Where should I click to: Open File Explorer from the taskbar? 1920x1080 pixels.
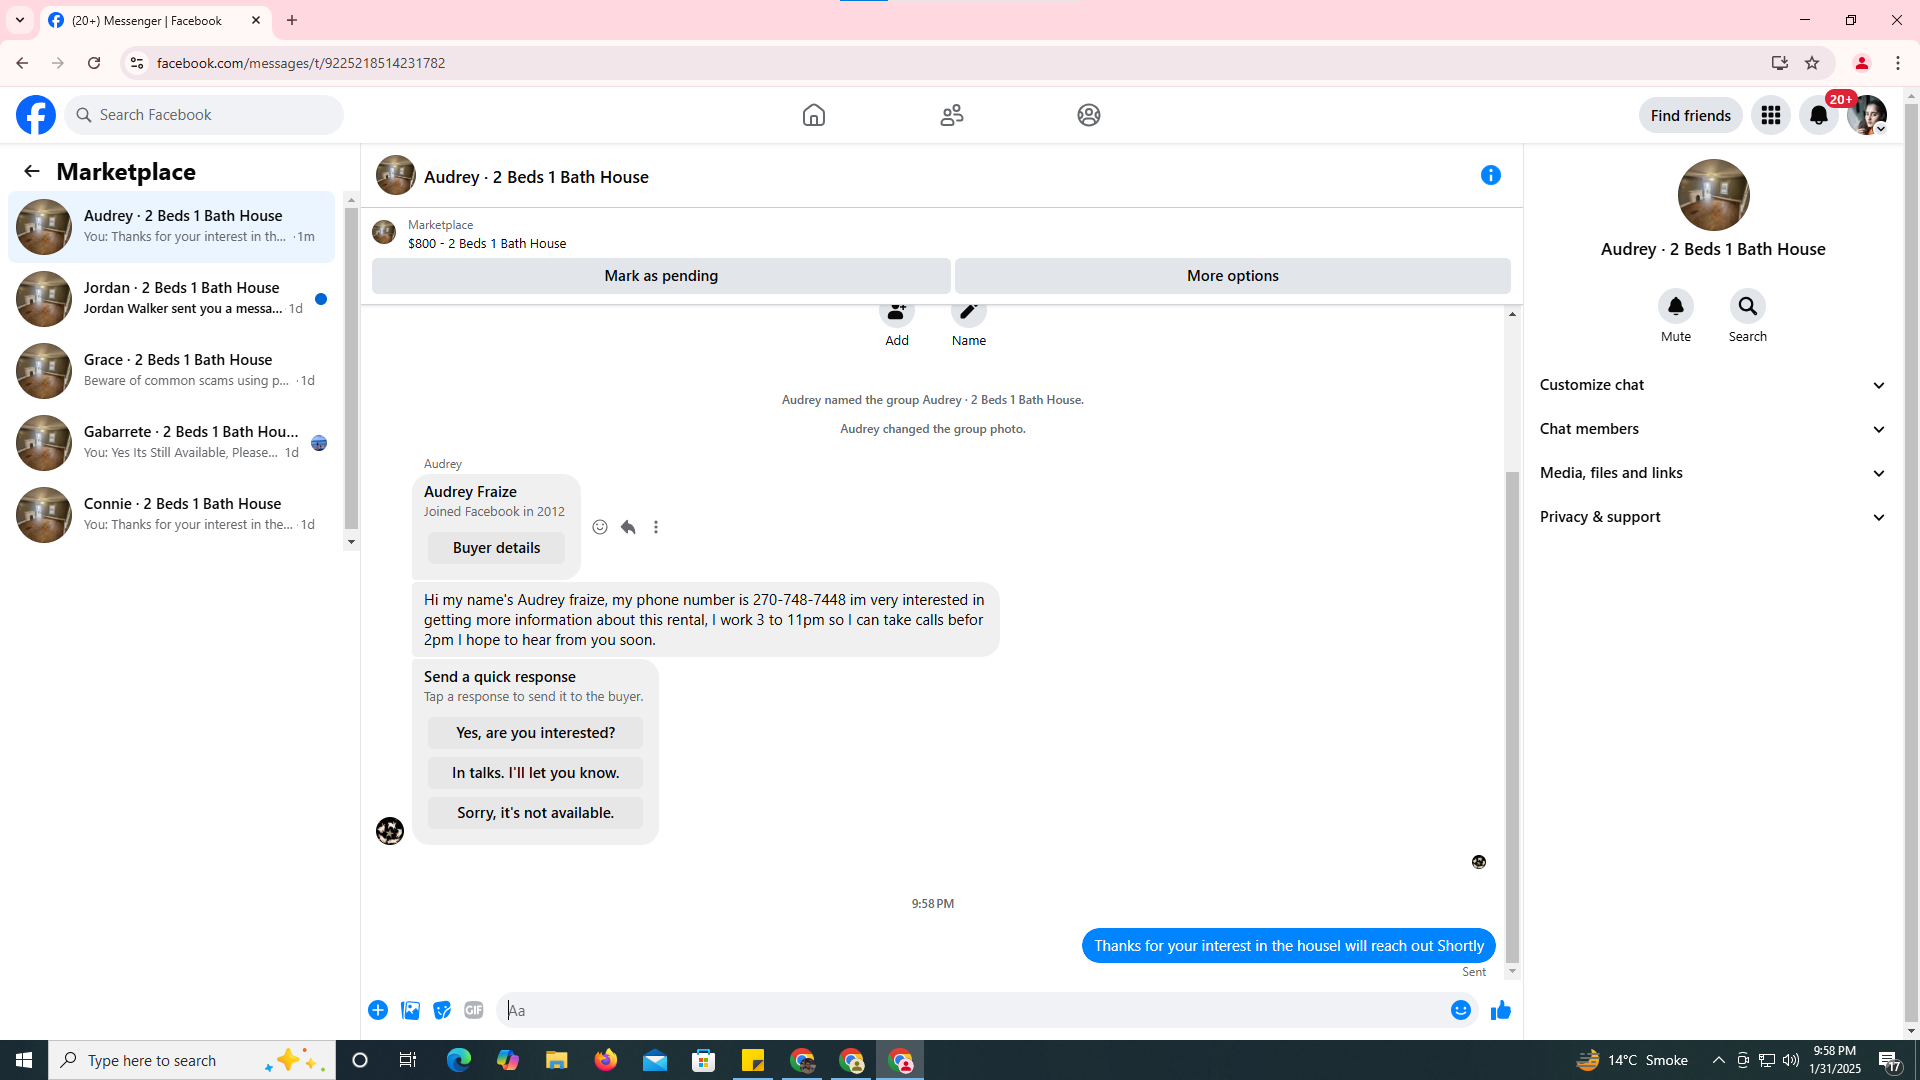[557, 1060]
